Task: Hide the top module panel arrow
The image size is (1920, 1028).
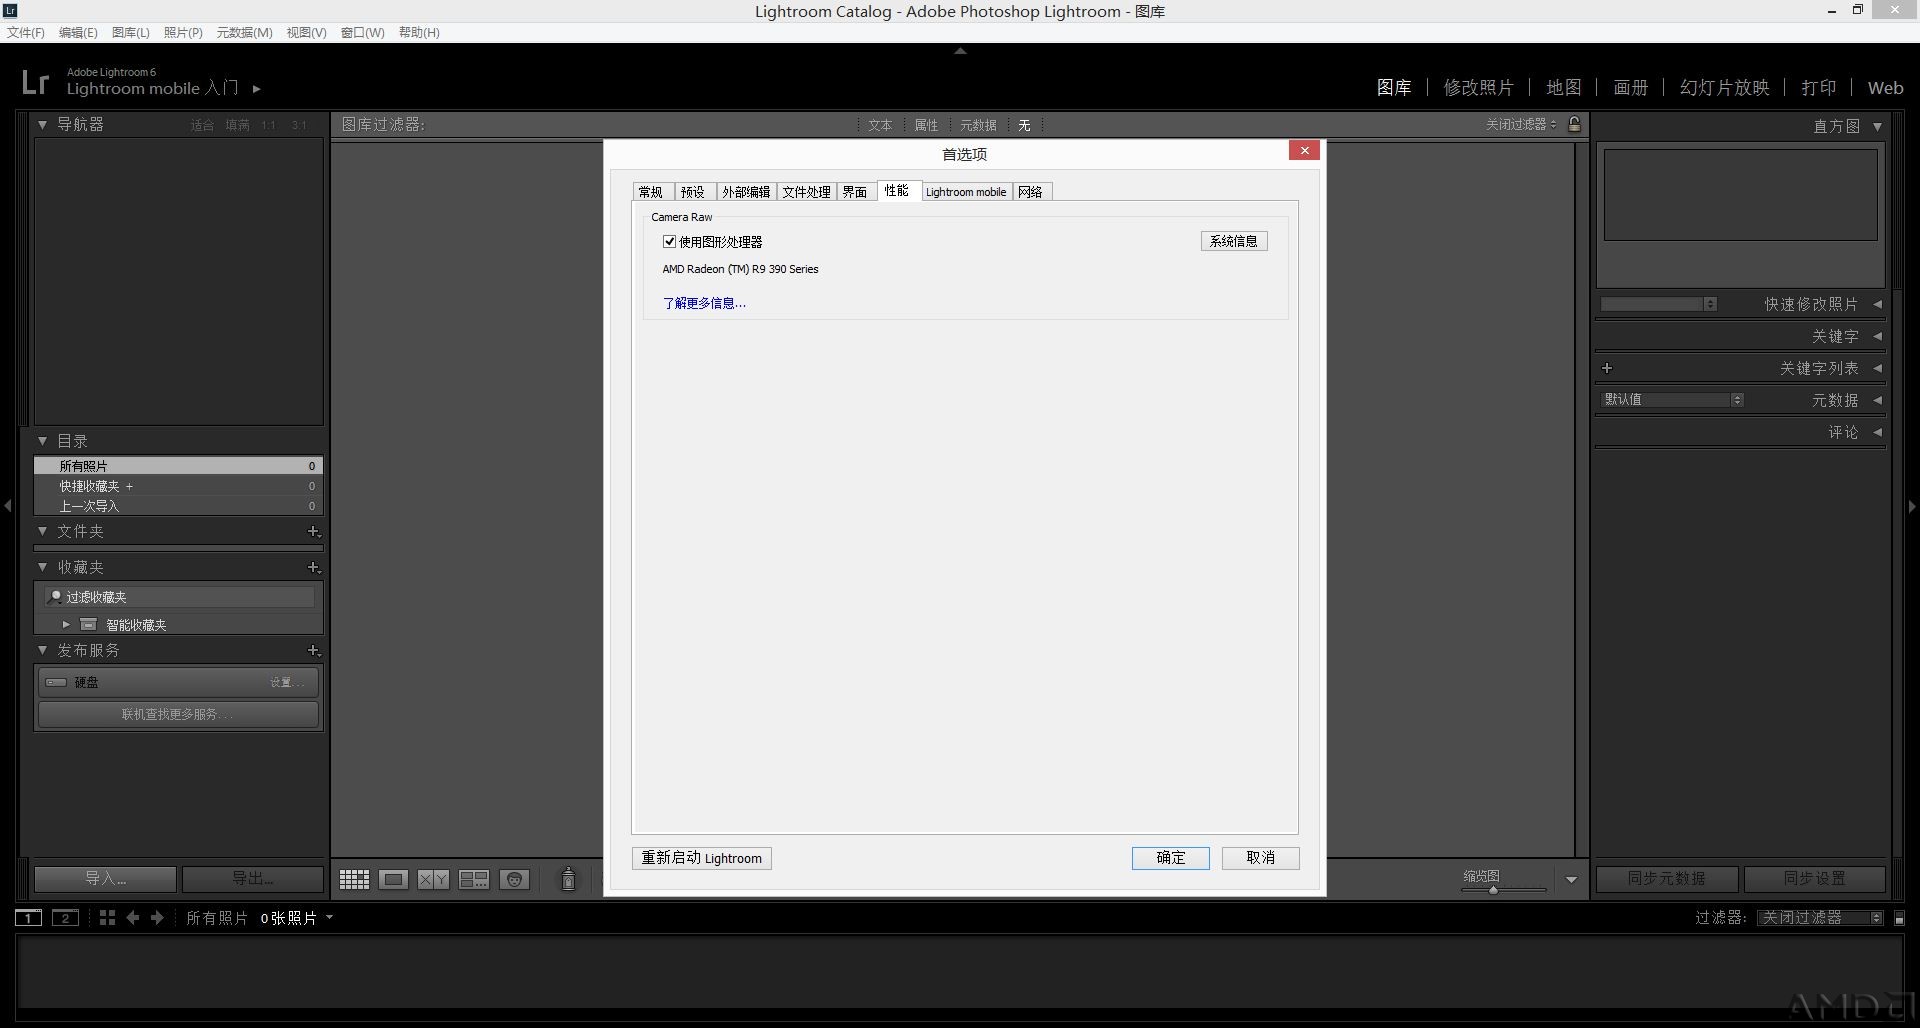Action: (960, 50)
